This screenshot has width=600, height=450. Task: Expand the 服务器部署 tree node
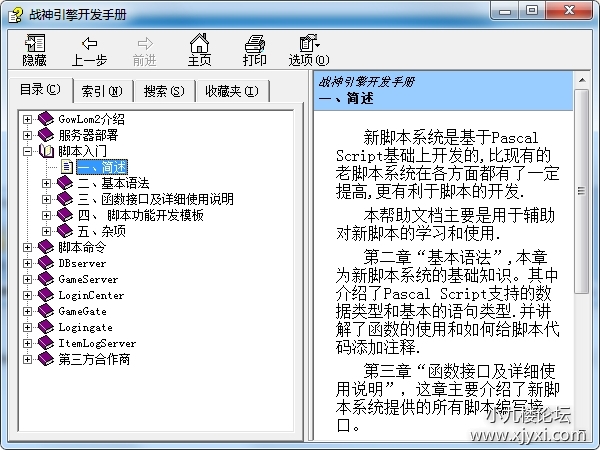[27, 135]
